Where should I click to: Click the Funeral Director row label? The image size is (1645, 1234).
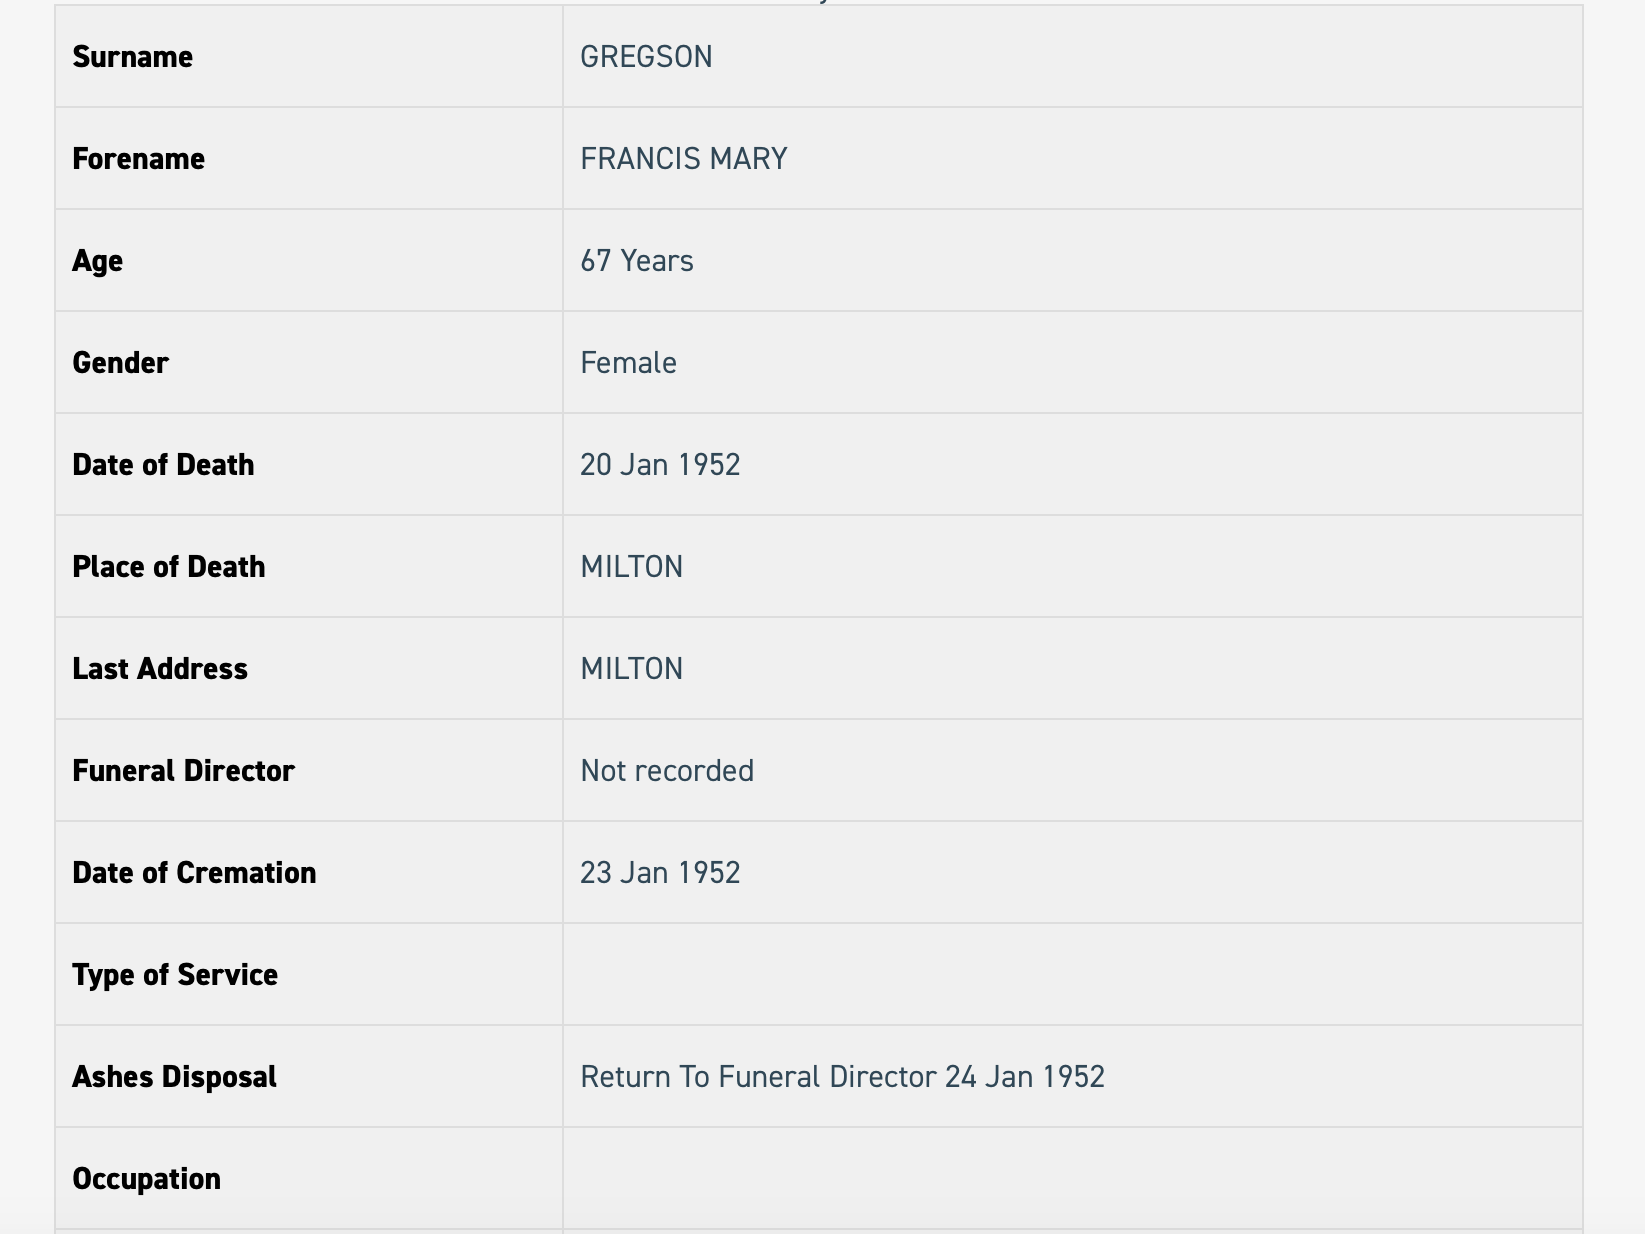(x=184, y=771)
